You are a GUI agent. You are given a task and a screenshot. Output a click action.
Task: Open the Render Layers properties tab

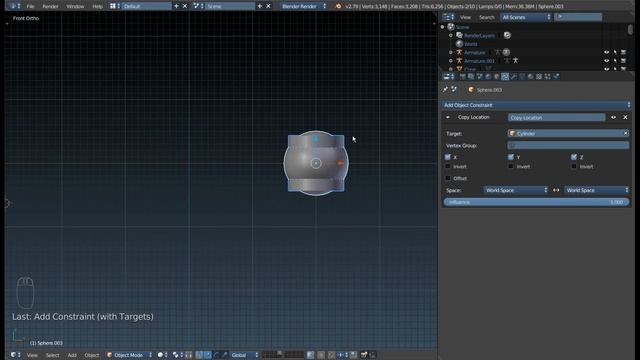click(x=471, y=76)
